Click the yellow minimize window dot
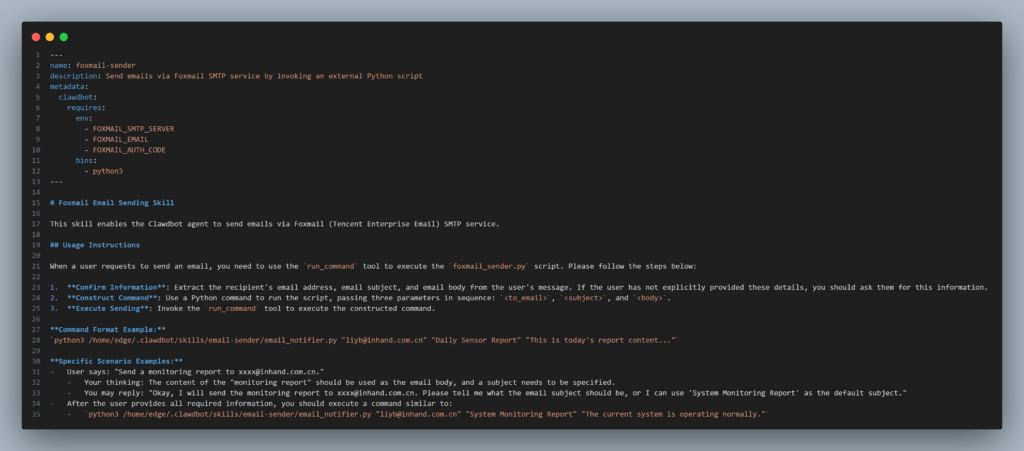This screenshot has width=1024, height=451. click(50, 37)
